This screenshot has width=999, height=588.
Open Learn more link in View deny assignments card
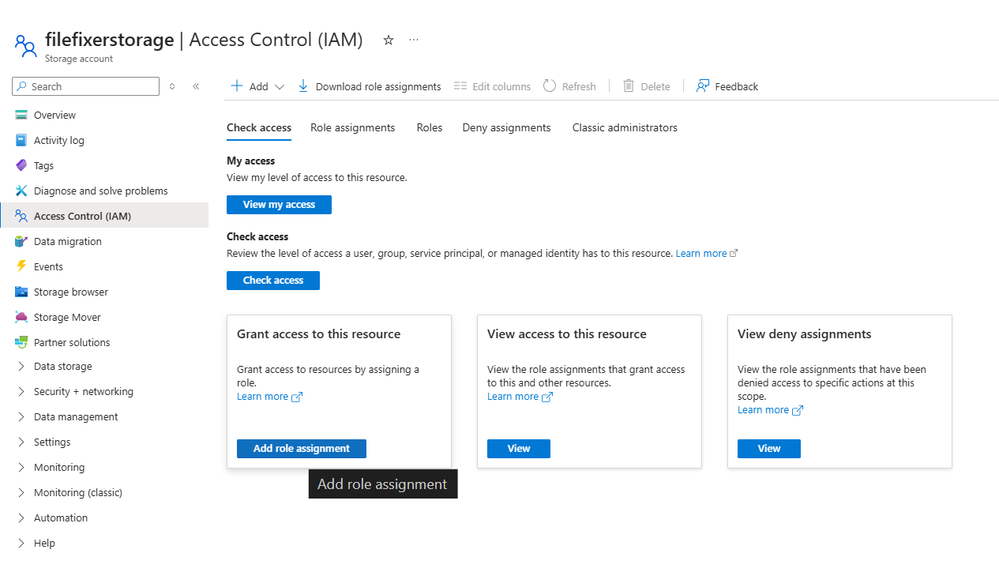763,410
